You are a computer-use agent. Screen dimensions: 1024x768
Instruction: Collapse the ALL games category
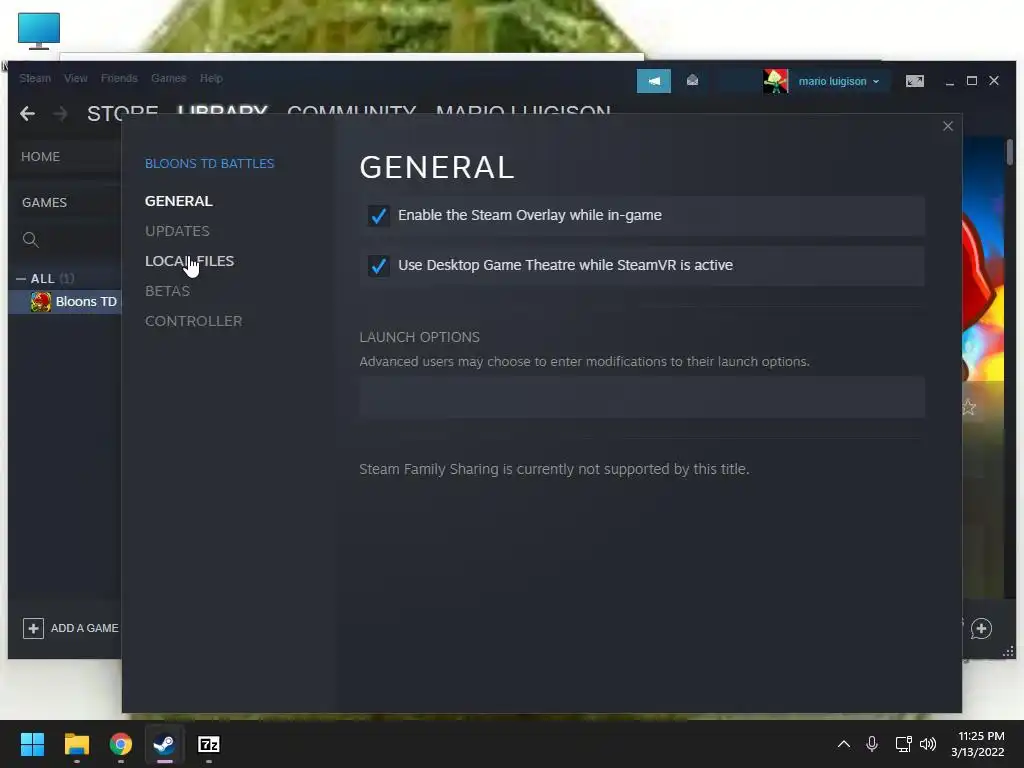[x=21, y=279]
